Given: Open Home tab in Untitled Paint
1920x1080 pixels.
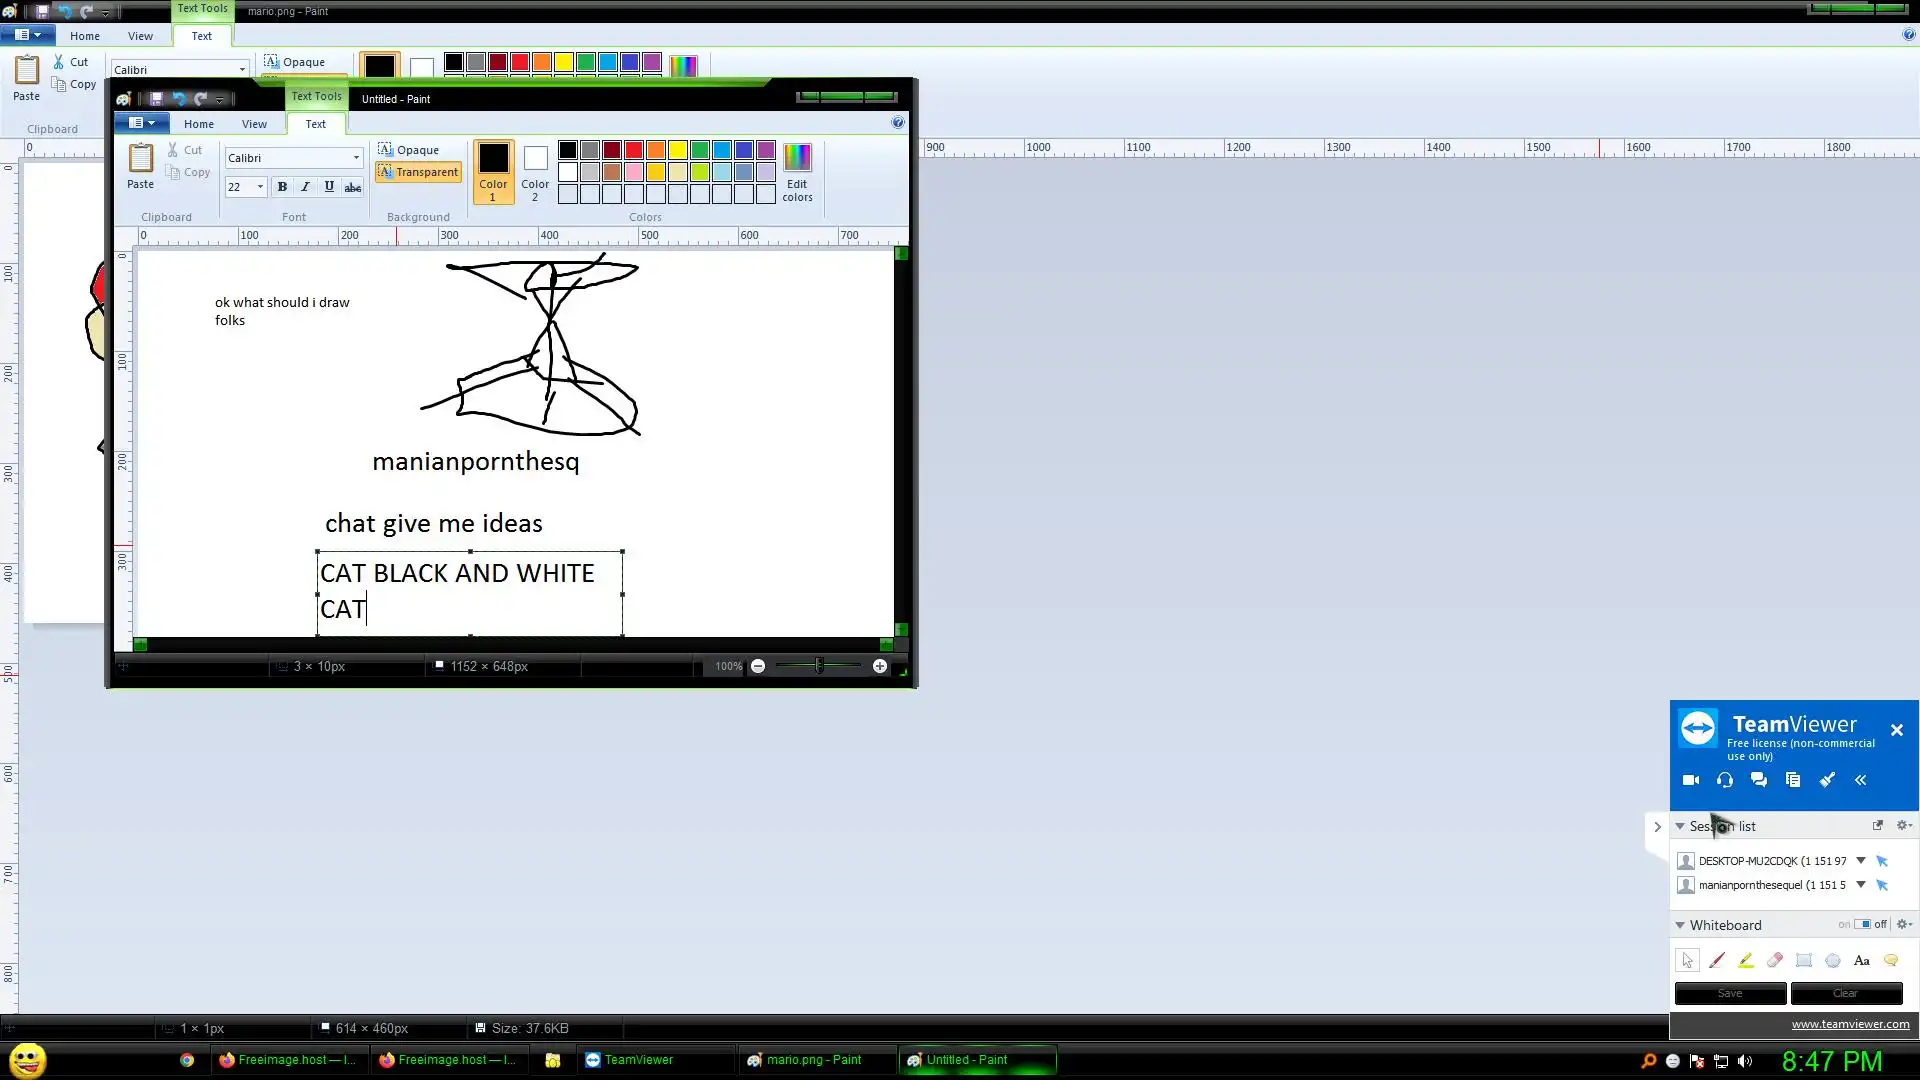Looking at the screenshot, I should tap(198, 124).
